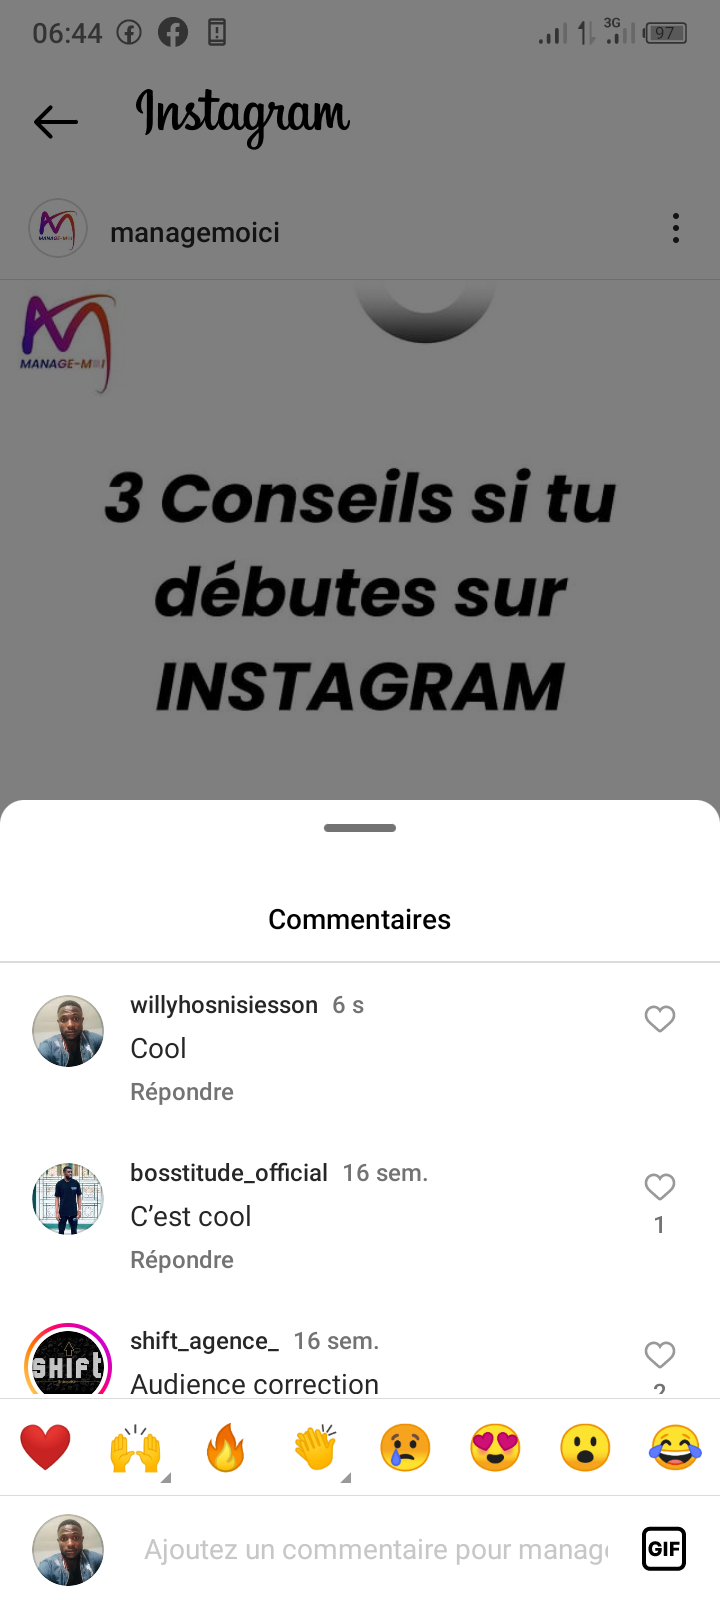Tap the comments sheet drag handle
Screen dimensions: 720x1600
pos(360,828)
